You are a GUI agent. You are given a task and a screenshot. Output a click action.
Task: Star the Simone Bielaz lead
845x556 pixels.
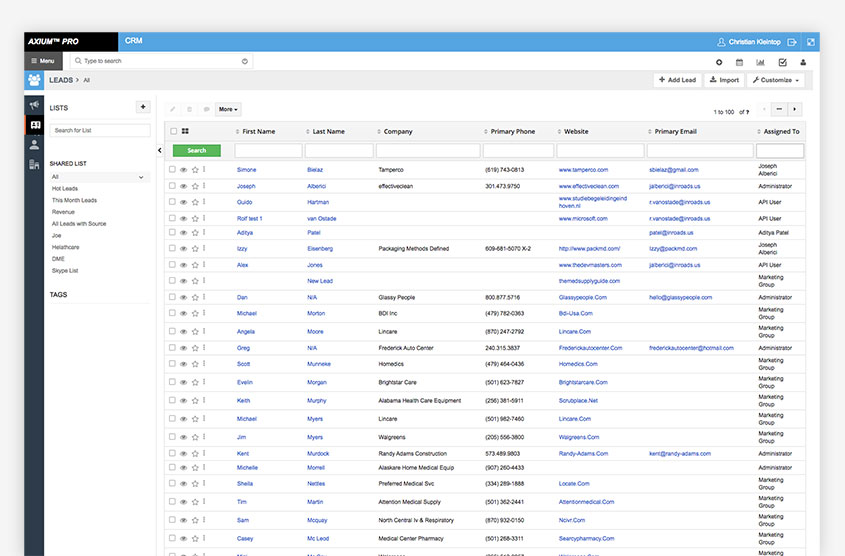195,170
